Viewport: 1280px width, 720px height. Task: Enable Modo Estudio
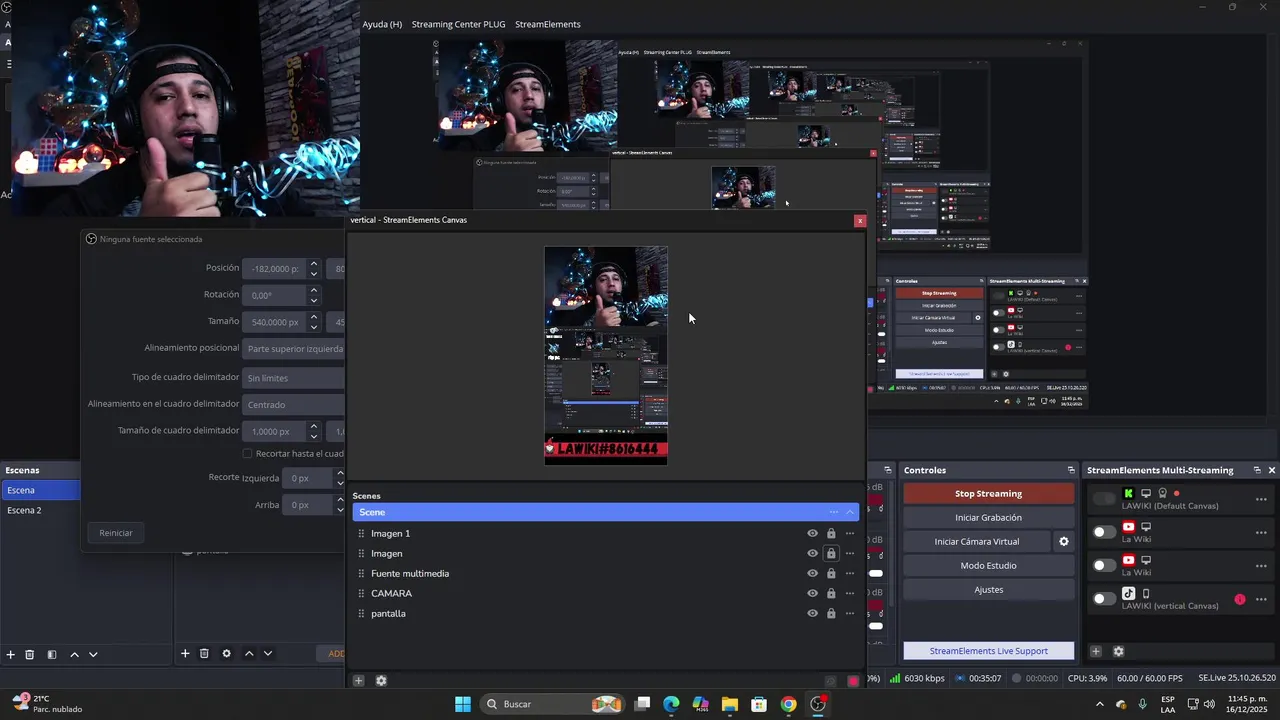(x=988, y=565)
